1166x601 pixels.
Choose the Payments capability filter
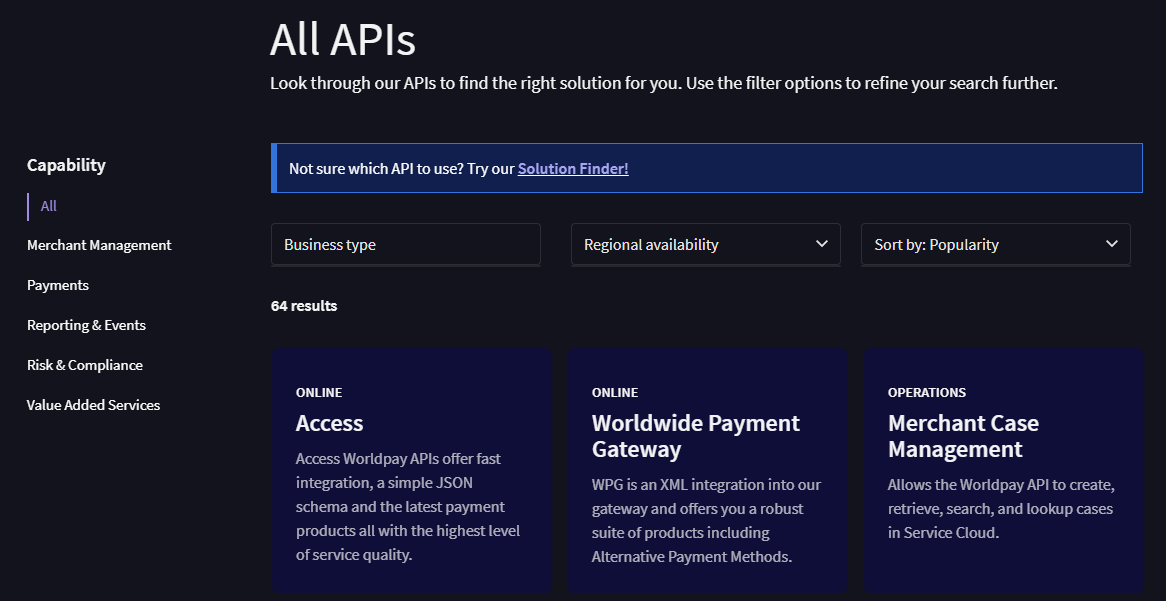(x=58, y=285)
